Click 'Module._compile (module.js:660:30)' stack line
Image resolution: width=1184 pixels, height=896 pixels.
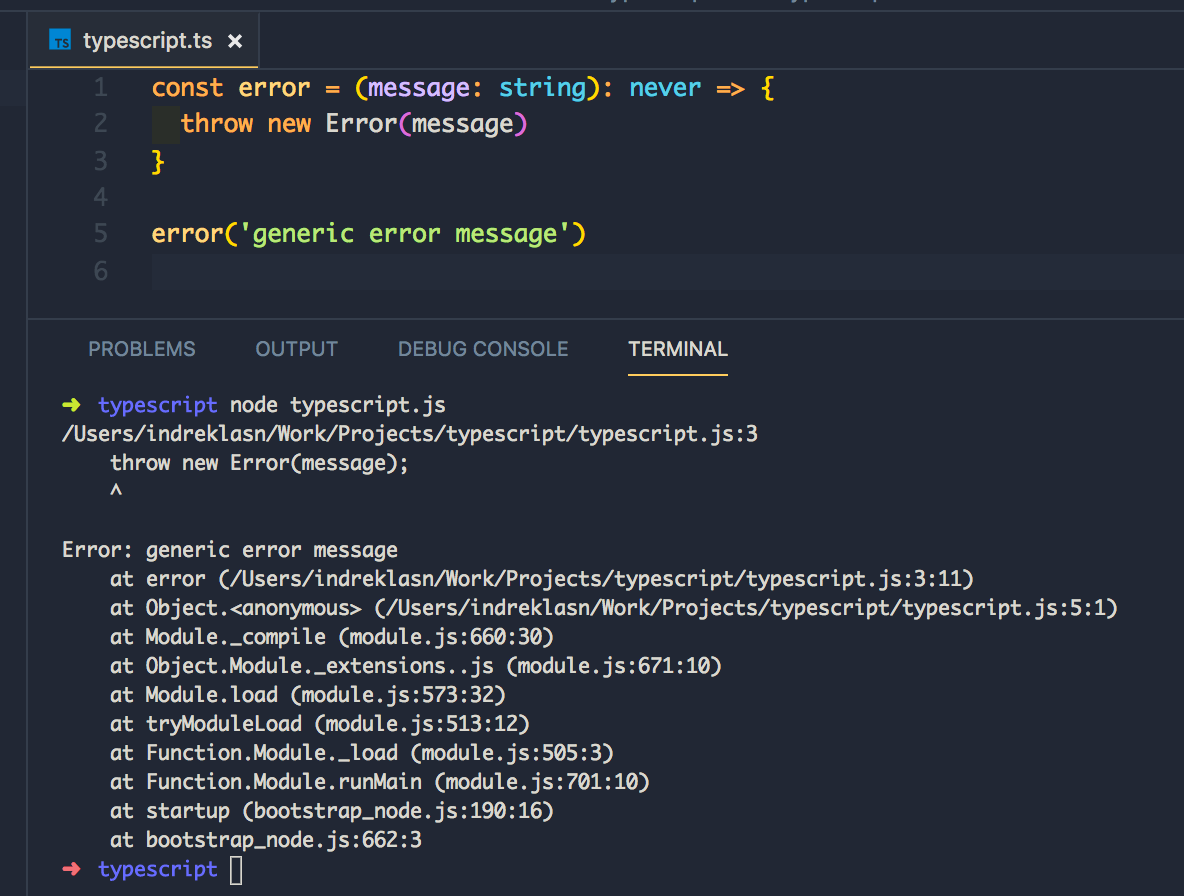350,637
